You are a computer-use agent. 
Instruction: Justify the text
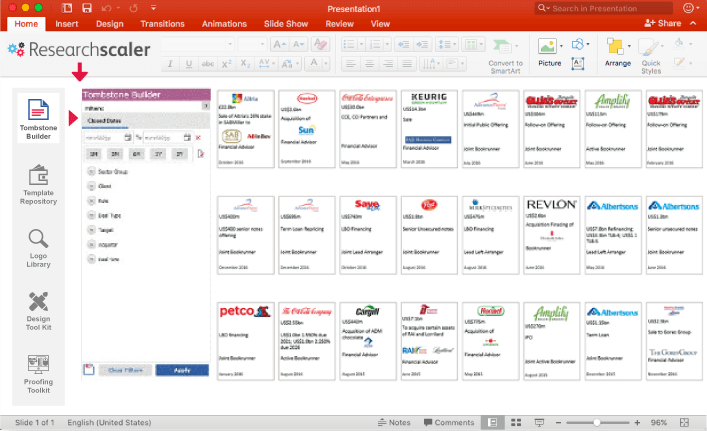point(407,64)
